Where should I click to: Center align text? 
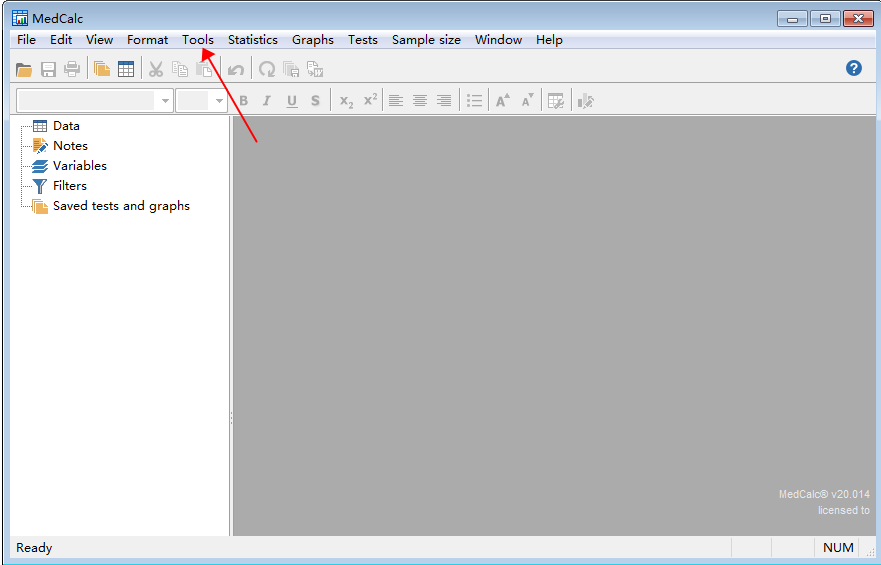pyautogui.click(x=420, y=101)
